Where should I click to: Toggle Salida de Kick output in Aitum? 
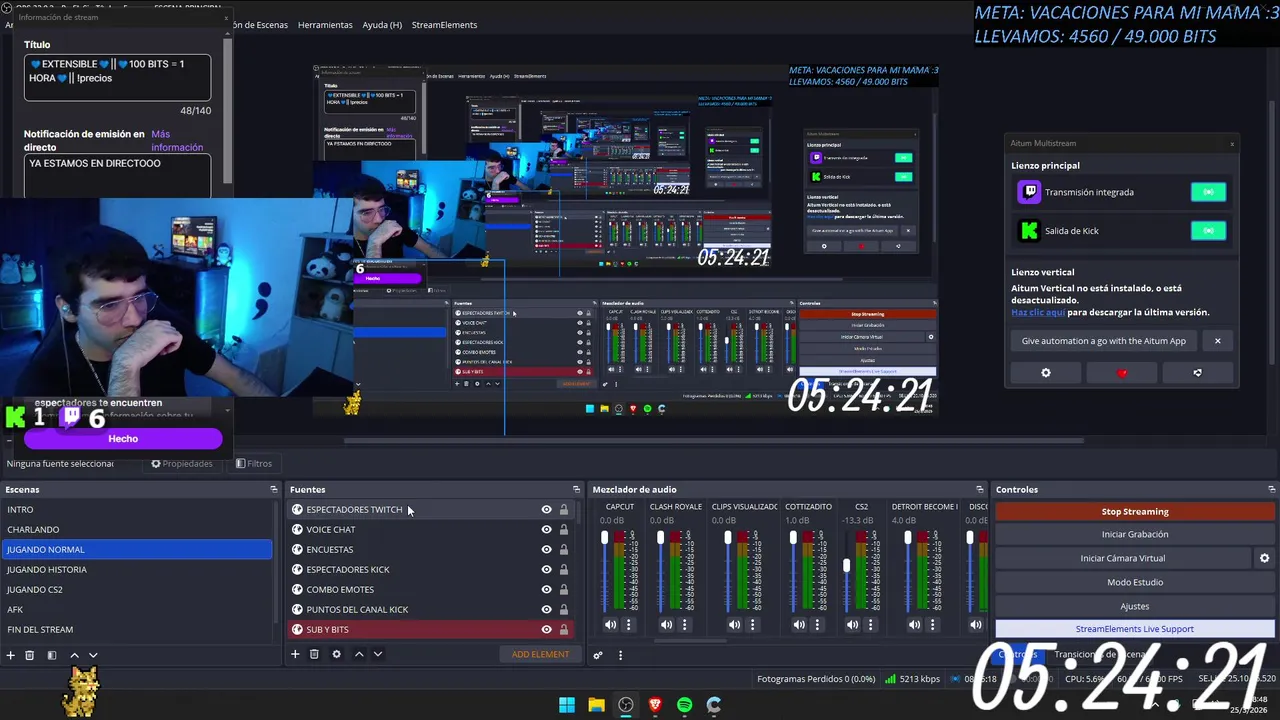[1208, 231]
